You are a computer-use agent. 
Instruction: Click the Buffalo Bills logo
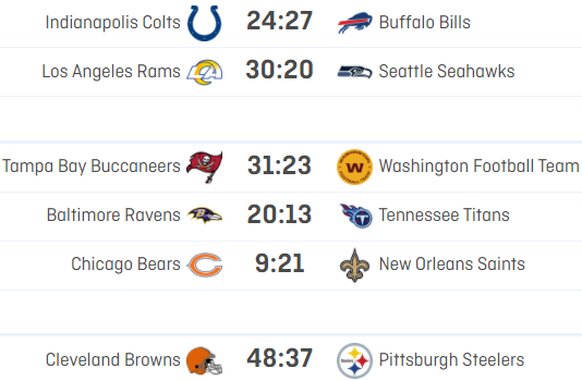(x=355, y=23)
